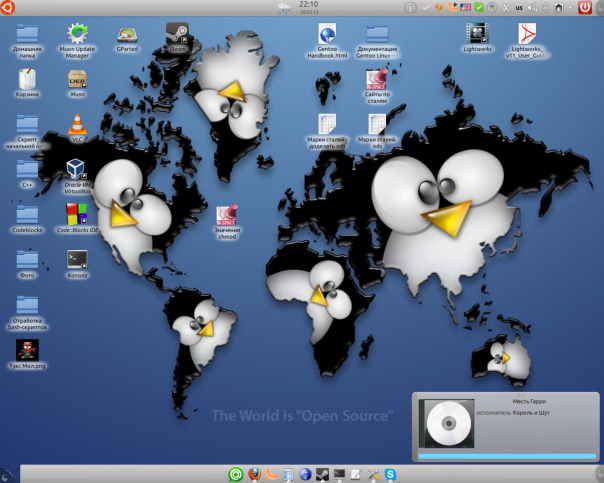
Task: Open the clock showing 22:10
Action: [309, 5]
